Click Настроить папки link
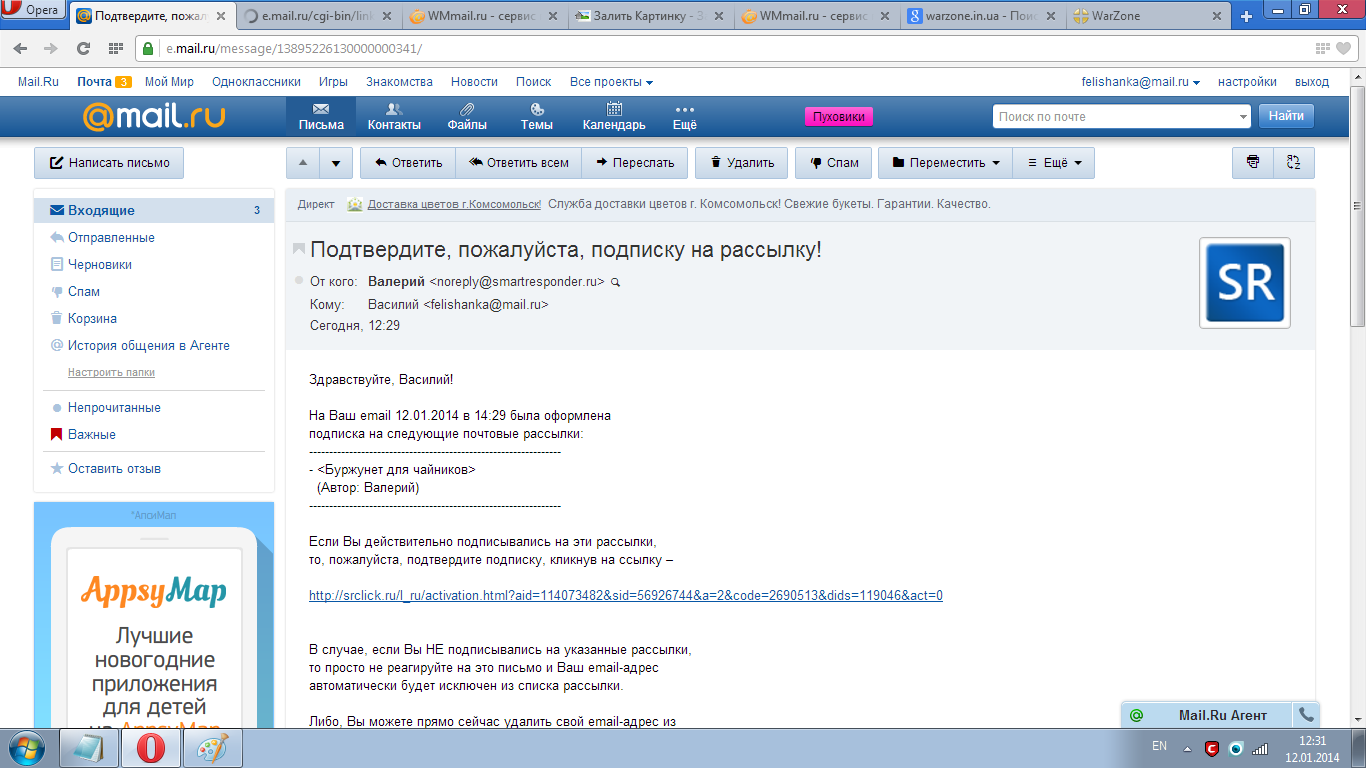This screenshot has height=768, width=1366. point(111,372)
